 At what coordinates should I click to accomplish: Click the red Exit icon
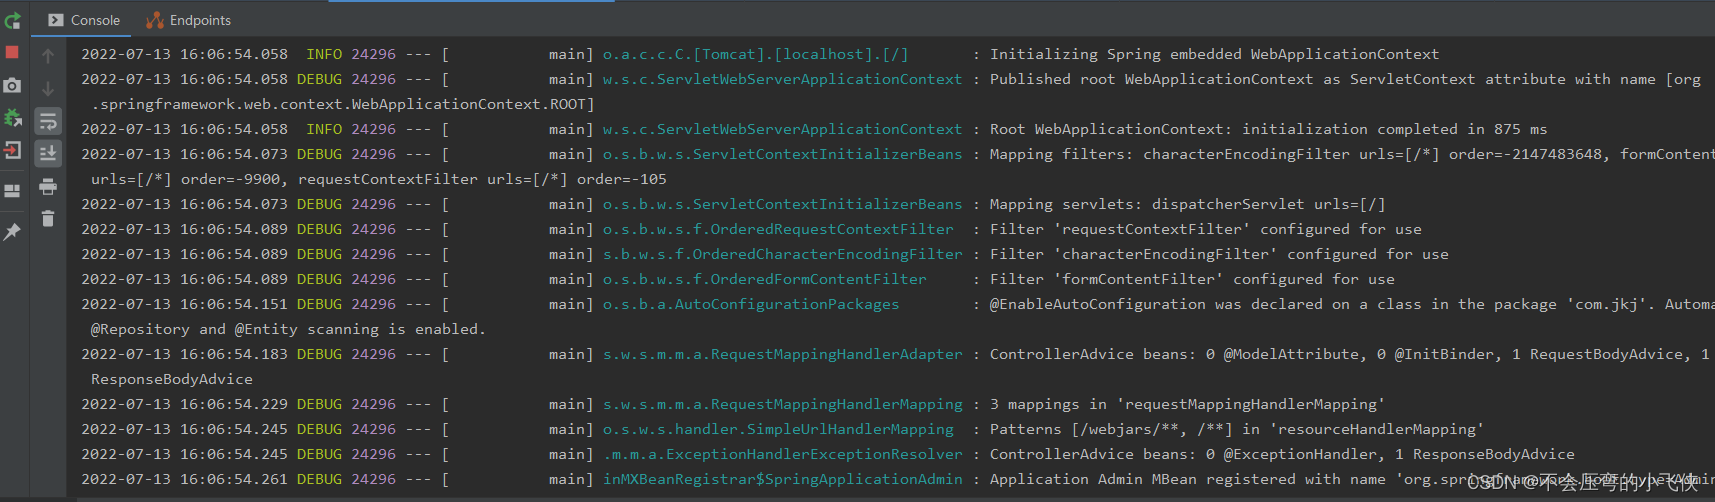pos(12,151)
